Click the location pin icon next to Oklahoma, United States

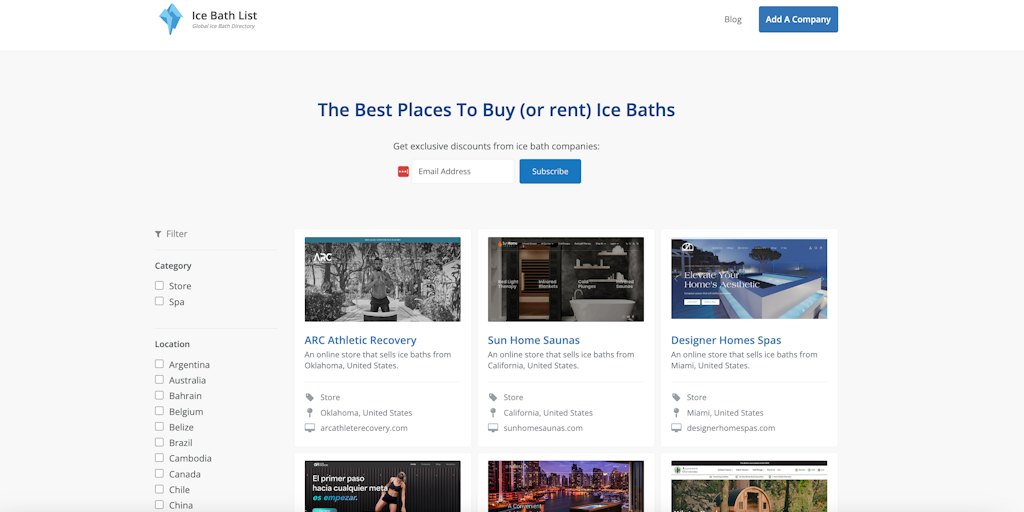(310, 413)
